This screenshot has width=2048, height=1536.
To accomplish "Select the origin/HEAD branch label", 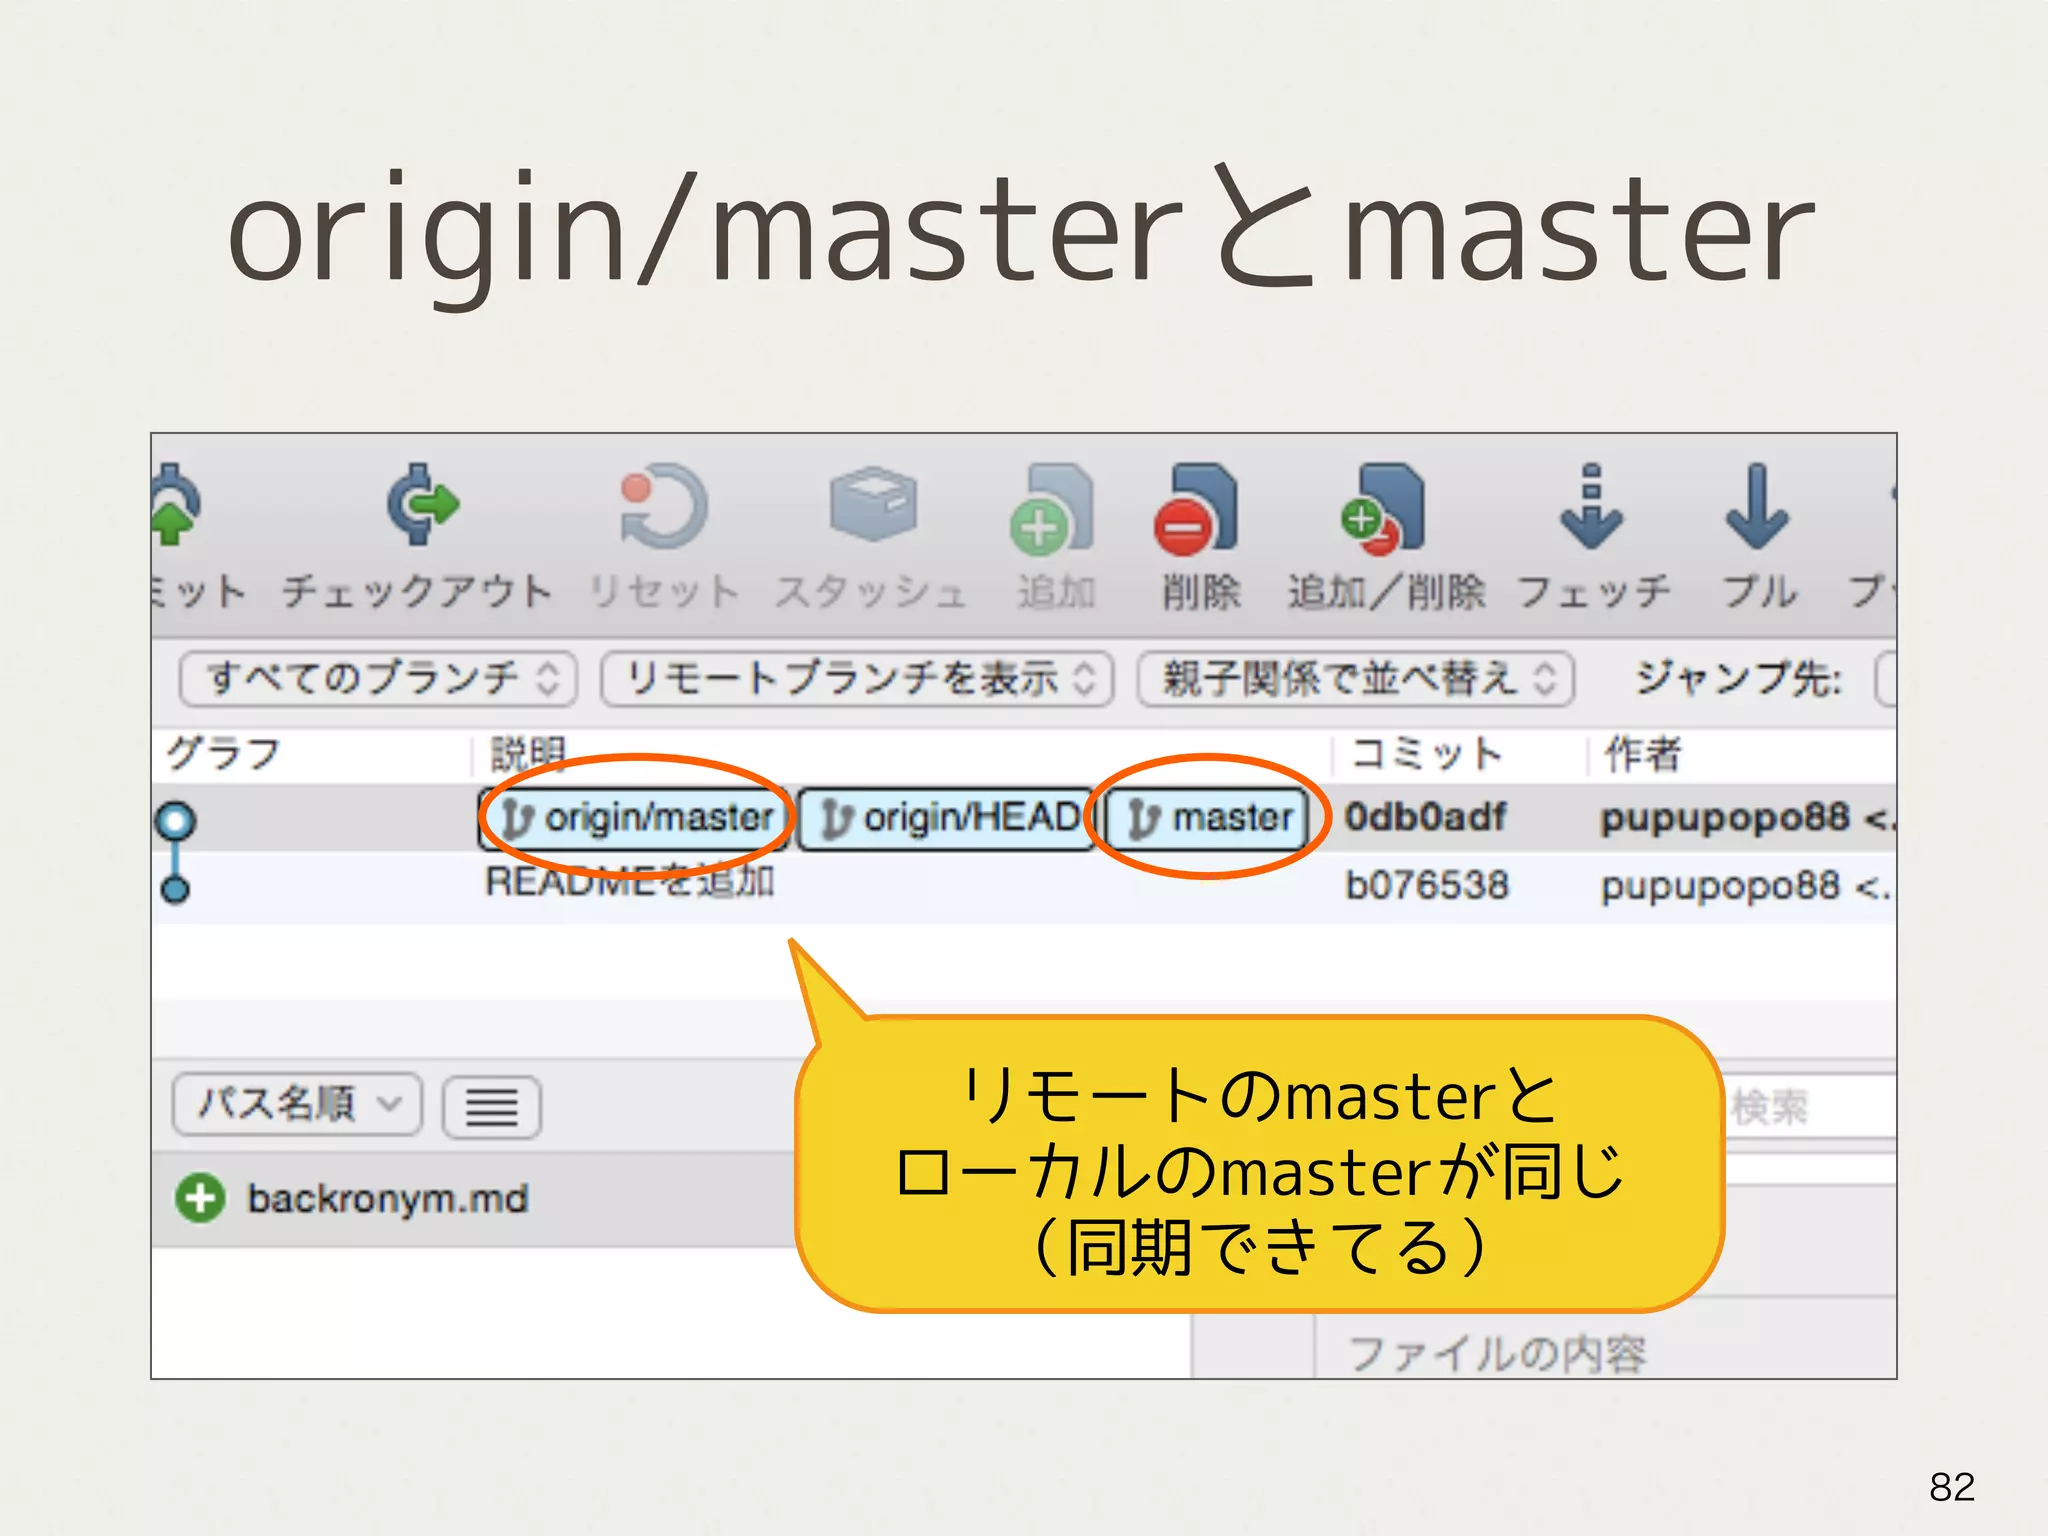I will point(946,818).
